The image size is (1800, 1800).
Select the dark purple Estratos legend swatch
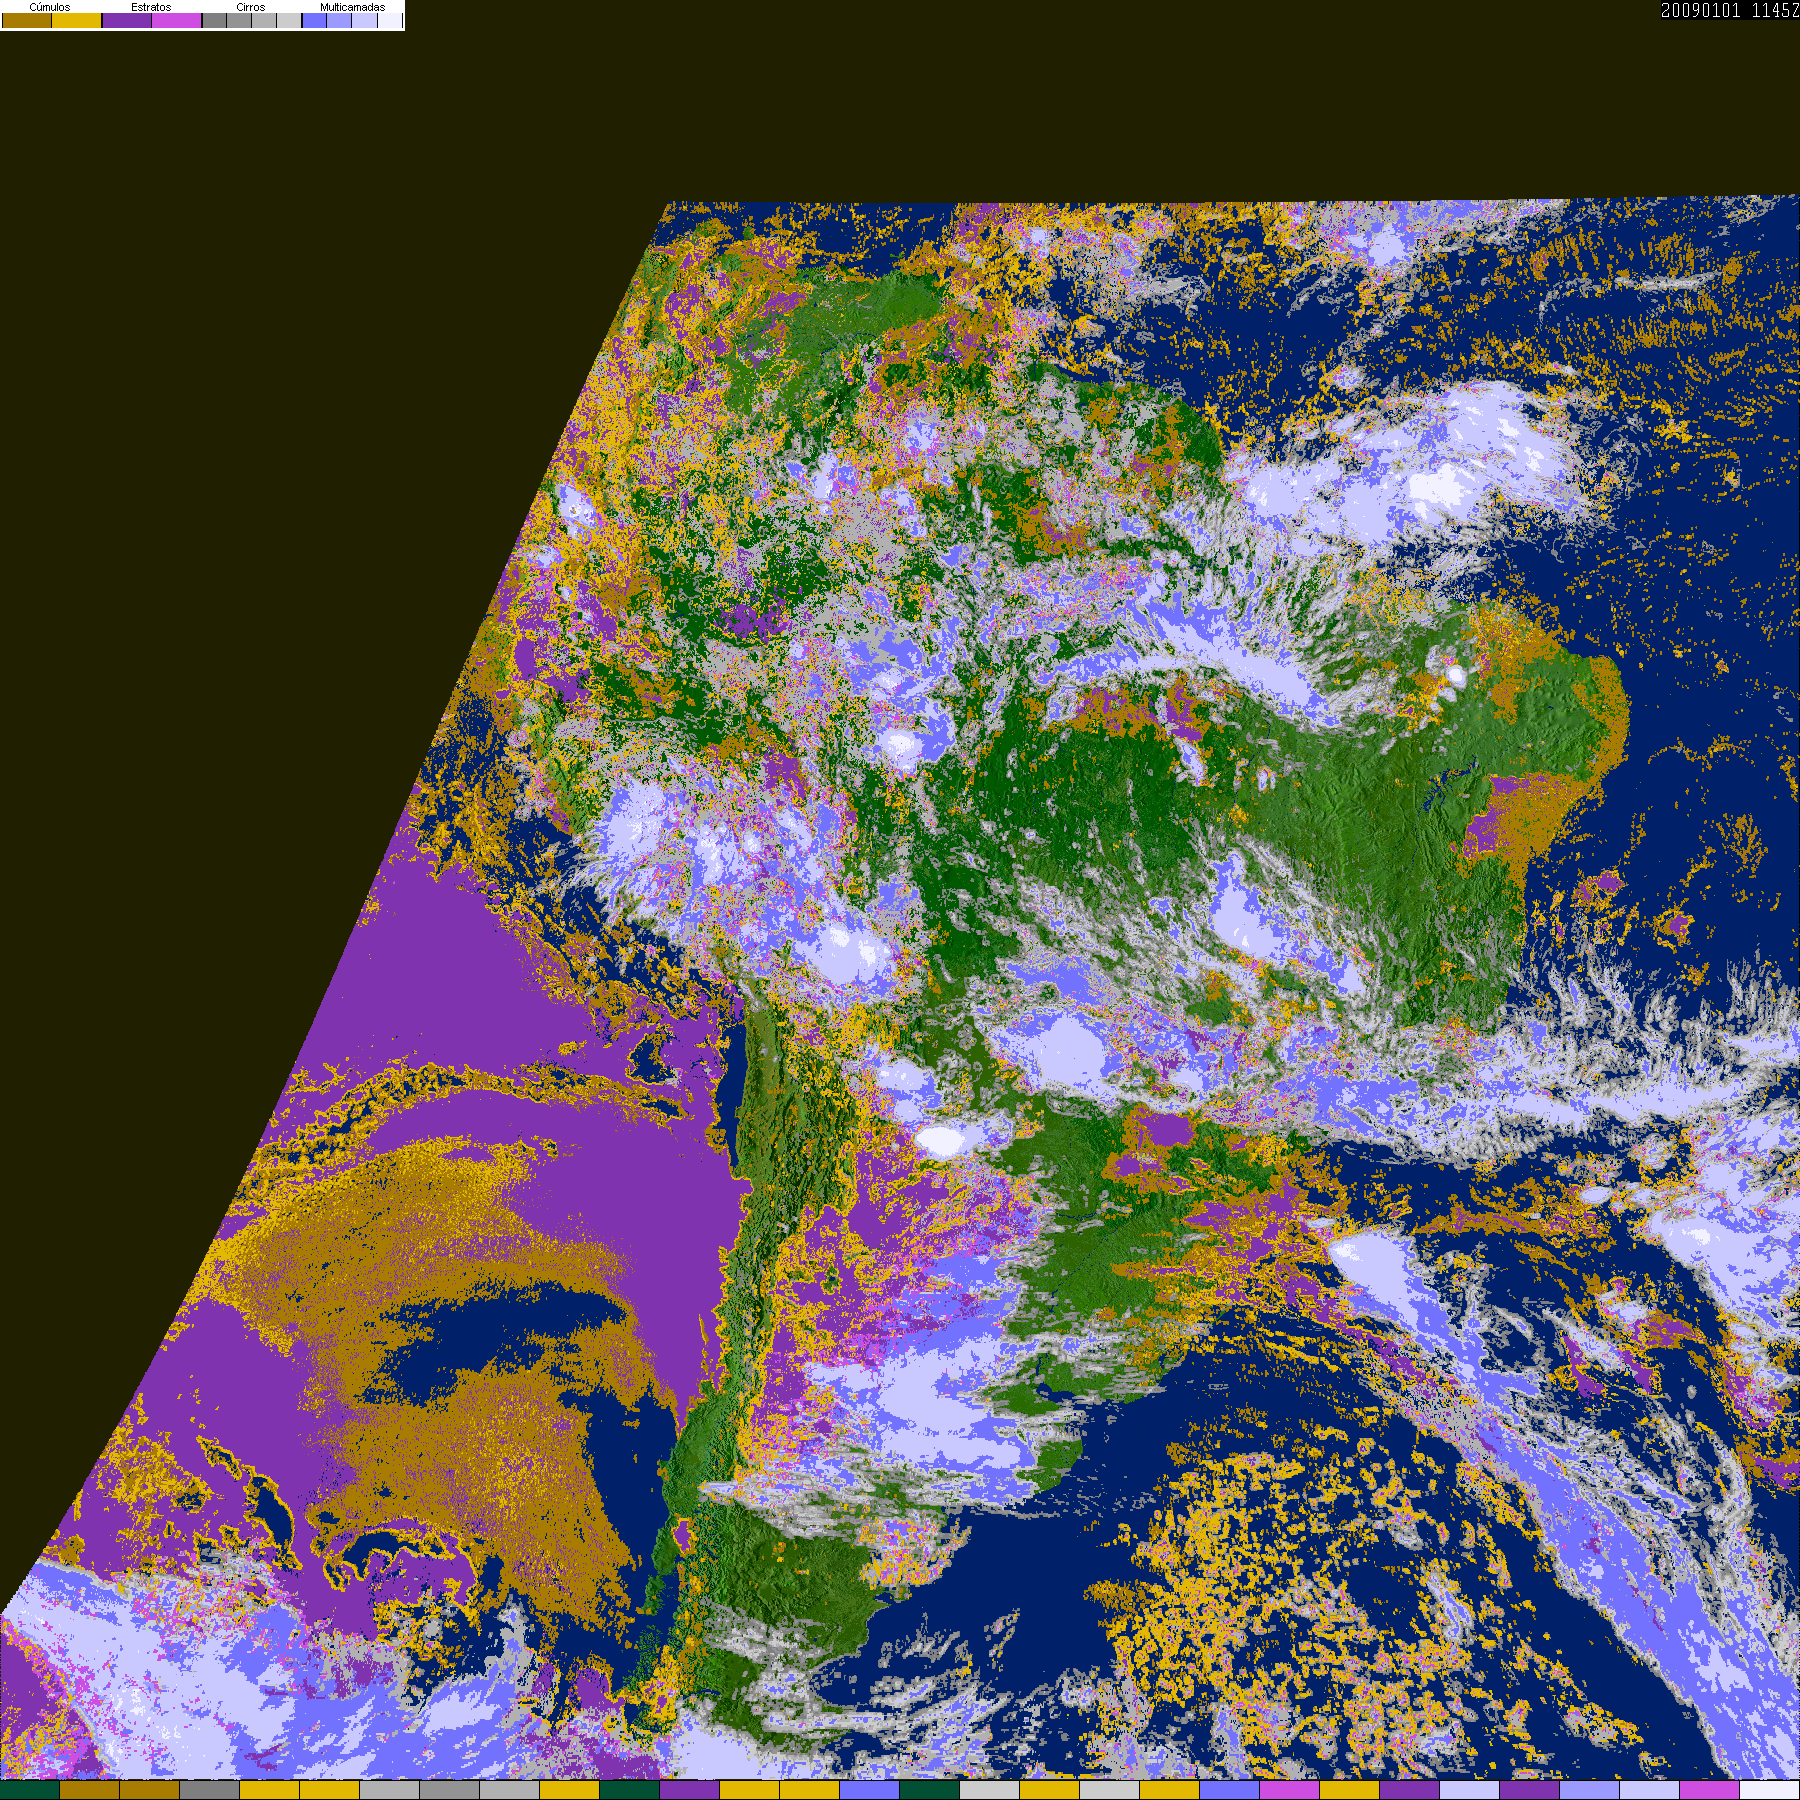[127, 21]
